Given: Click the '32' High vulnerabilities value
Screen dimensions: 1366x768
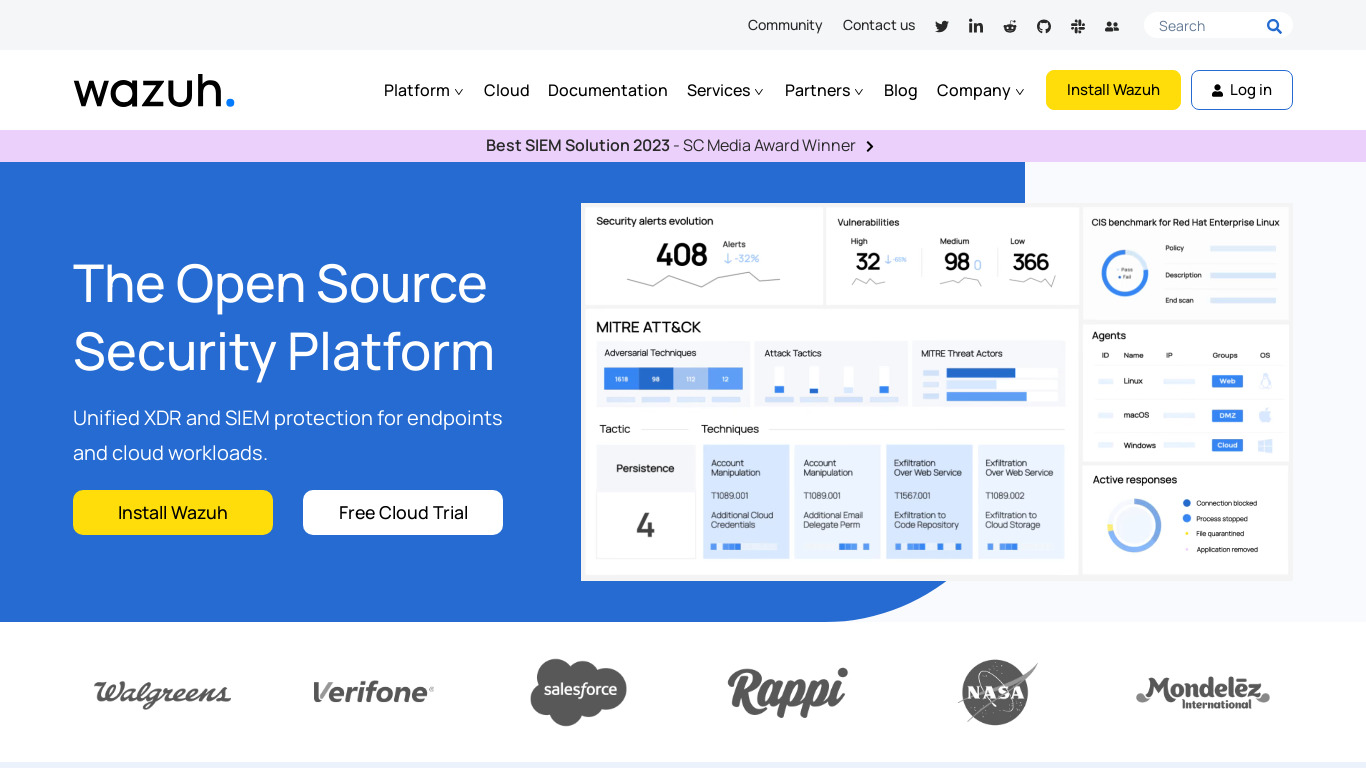Looking at the screenshot, I should pos(867,262).
